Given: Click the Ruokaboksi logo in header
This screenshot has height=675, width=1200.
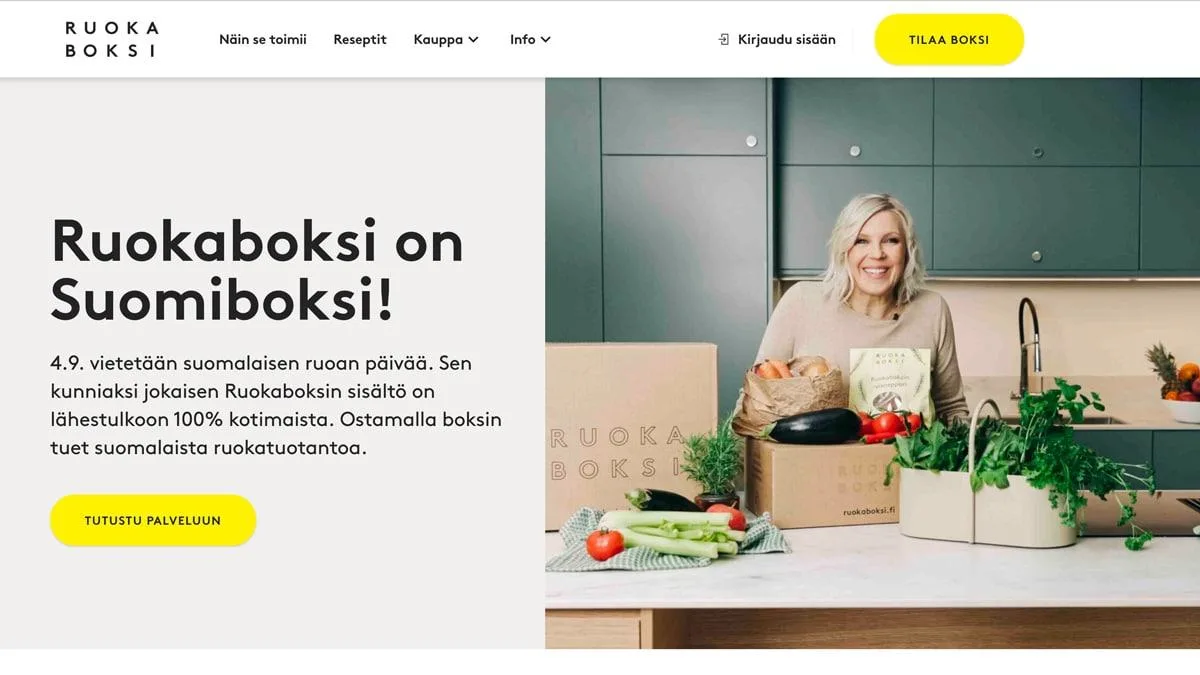Looking at the screenshot, I should pyautogui.click(x=111, y=39).
